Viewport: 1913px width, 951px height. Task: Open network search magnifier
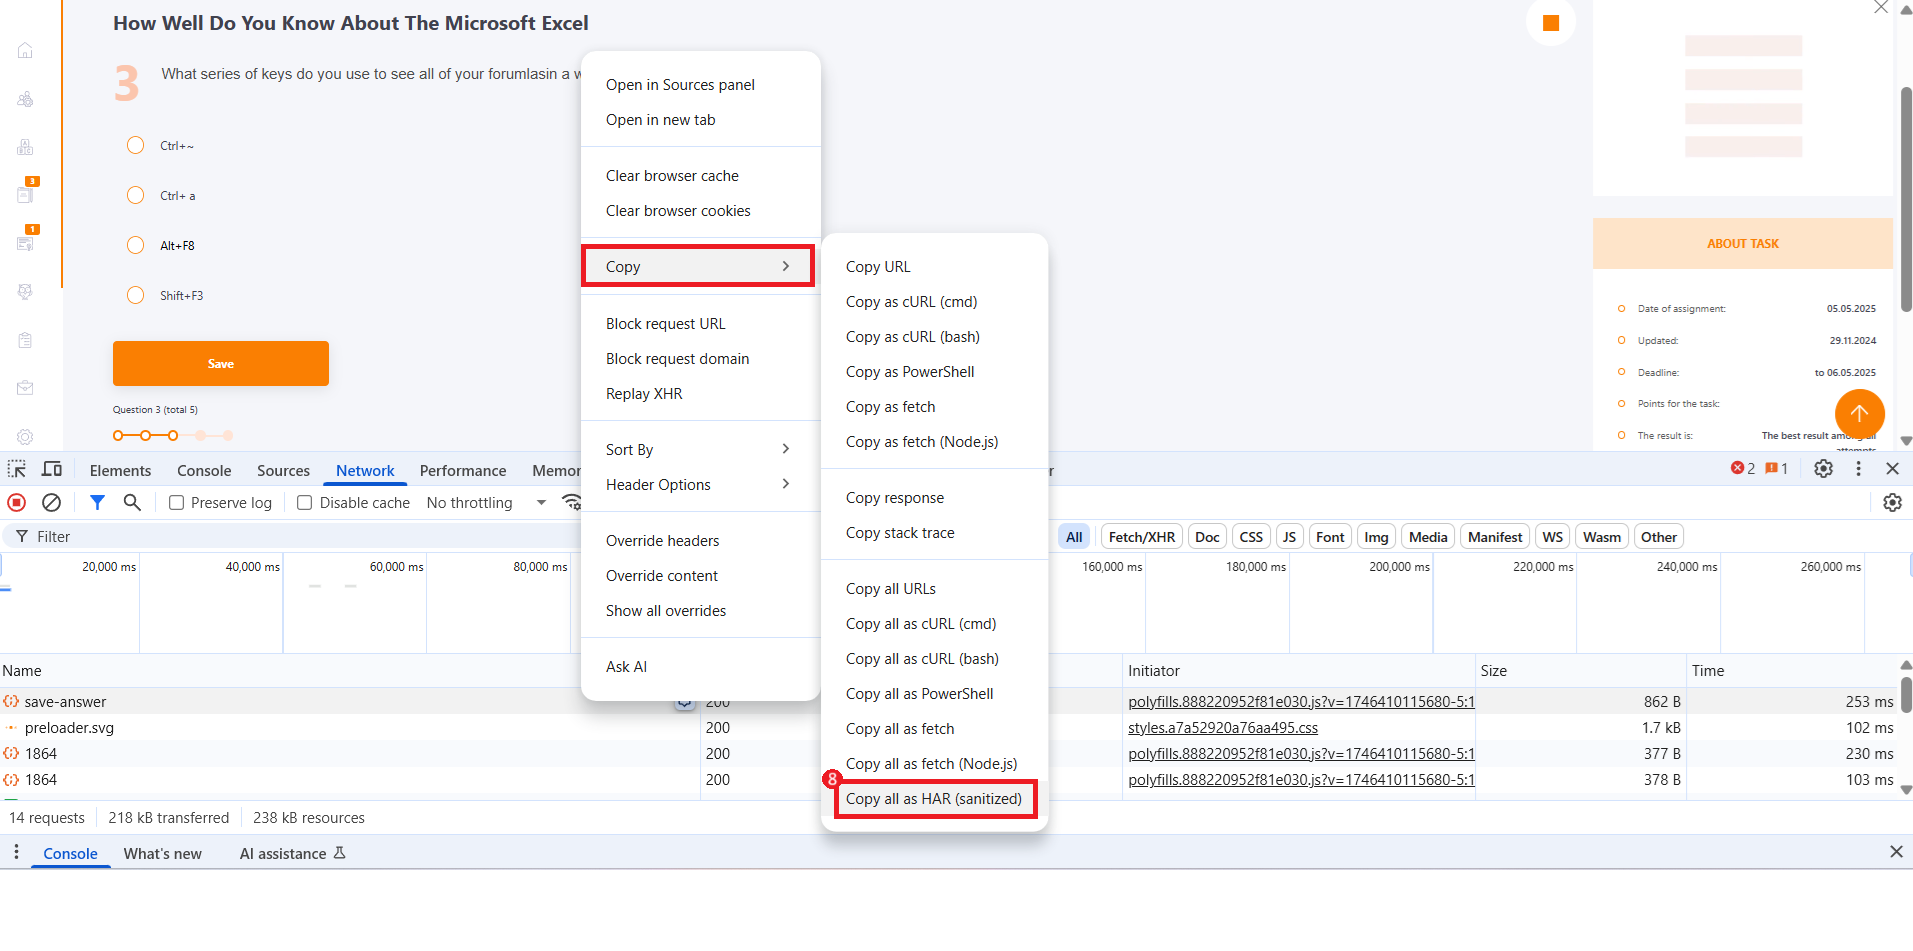tap(132, 502)
